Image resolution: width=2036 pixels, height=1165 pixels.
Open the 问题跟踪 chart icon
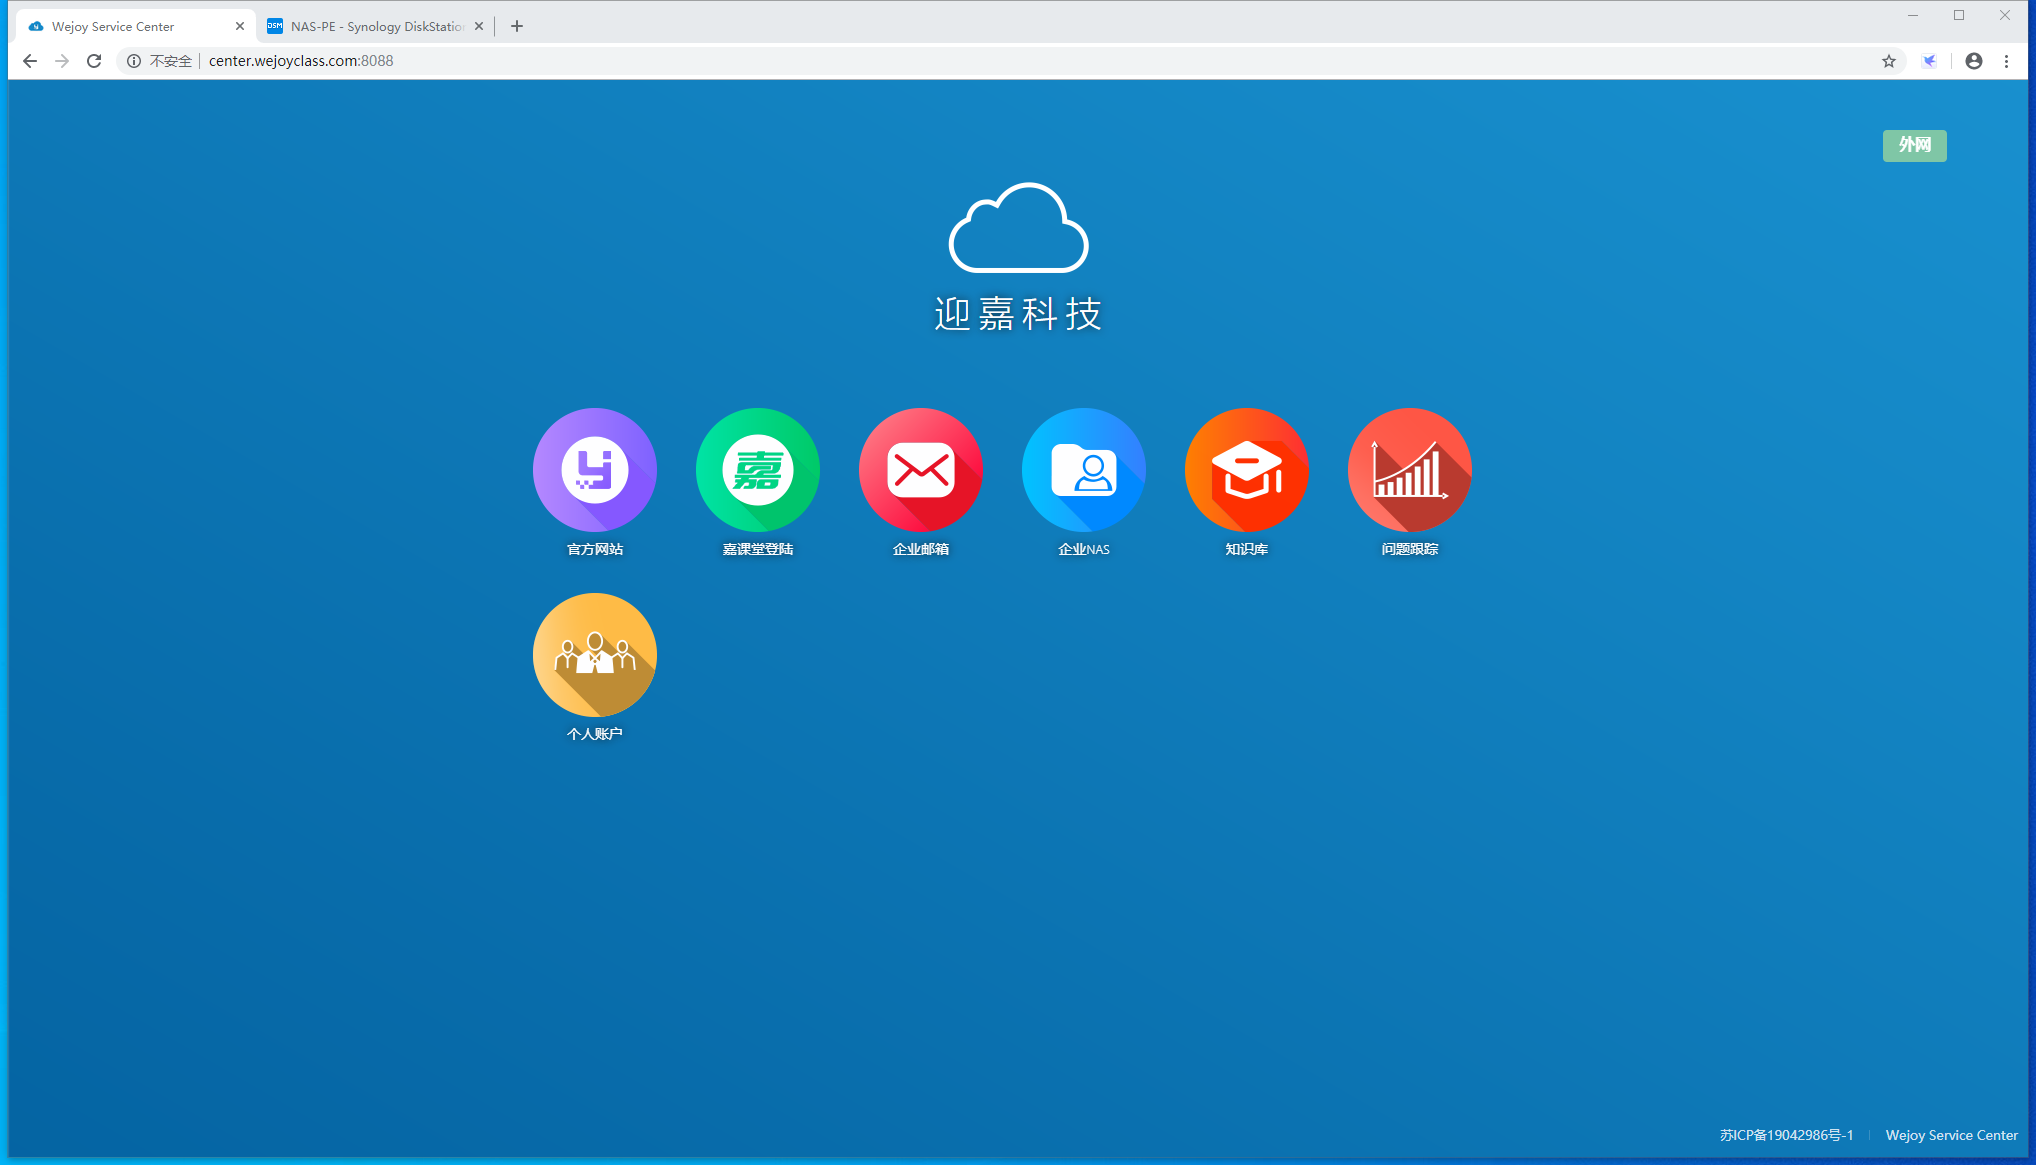pos(1409,470)
